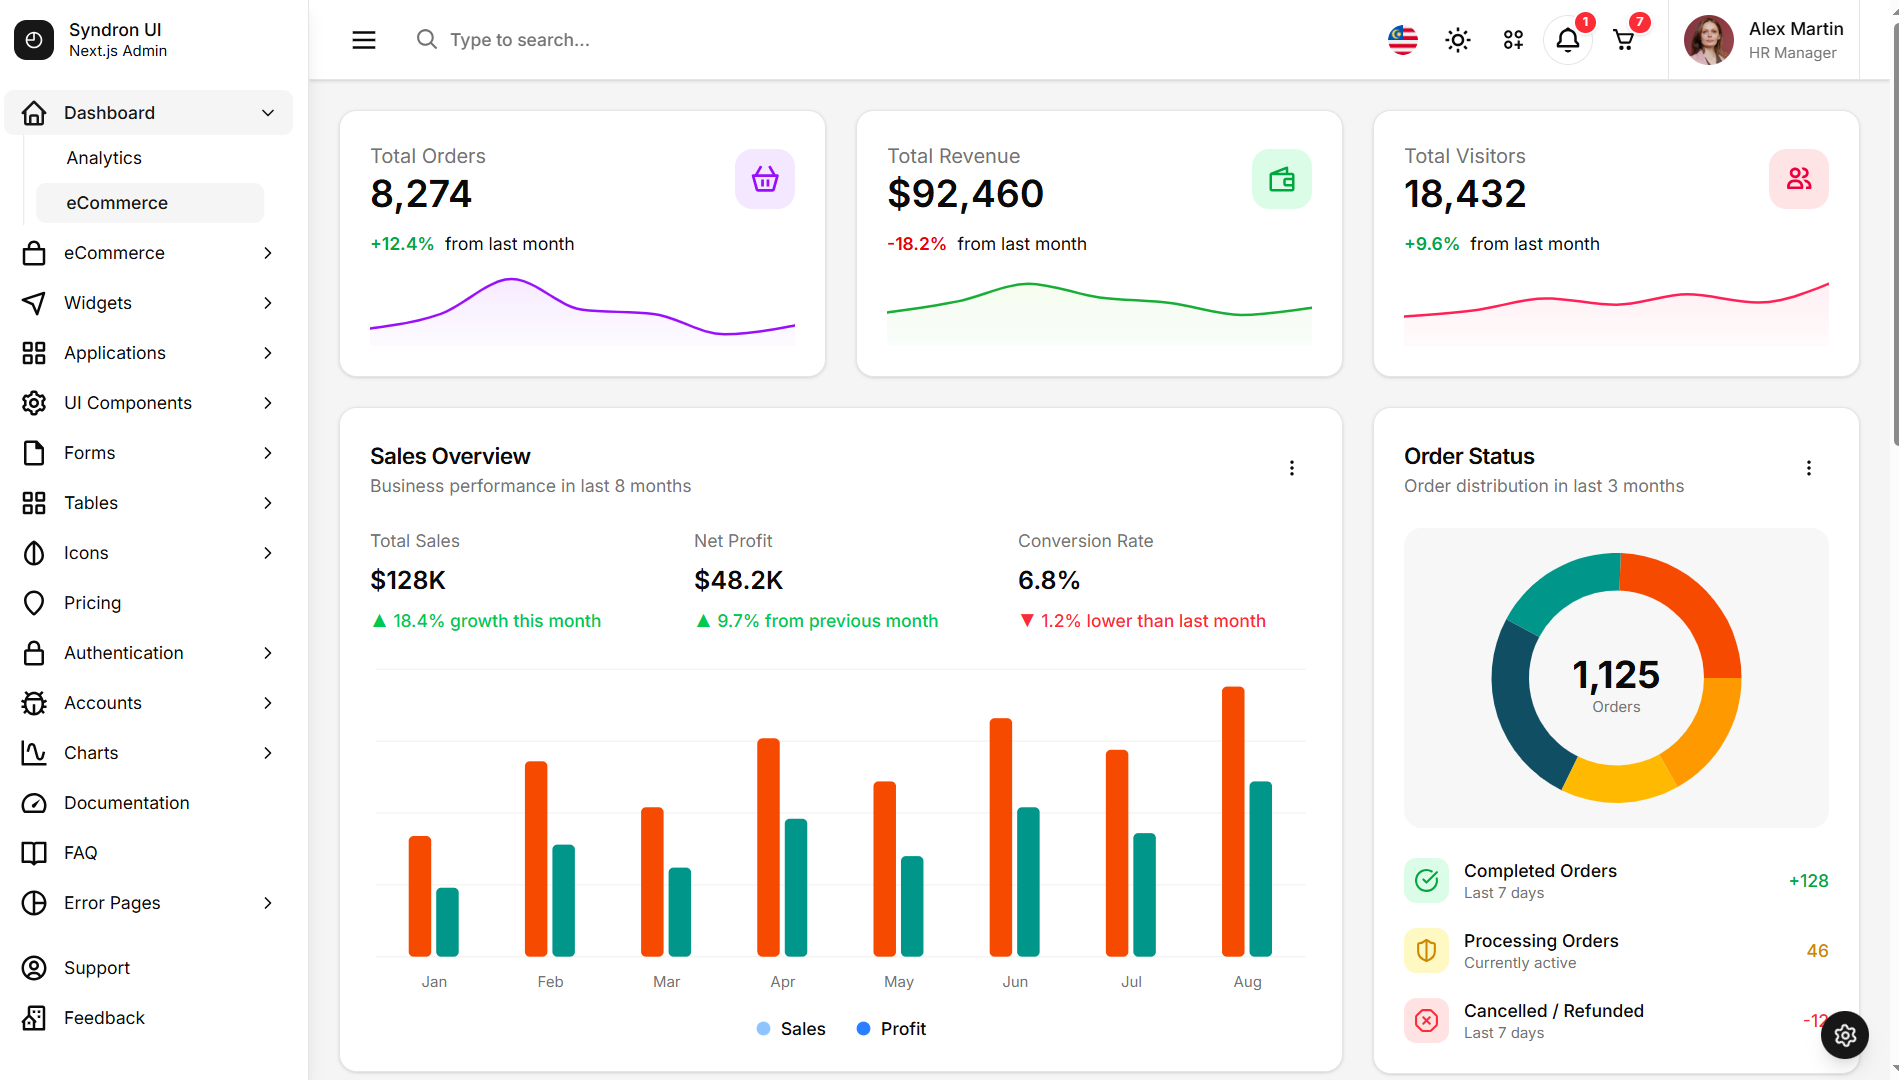Click Cancelled / Refunded cross icon
This screenshot has height=1080, width=1899.
point(1426,1021)
